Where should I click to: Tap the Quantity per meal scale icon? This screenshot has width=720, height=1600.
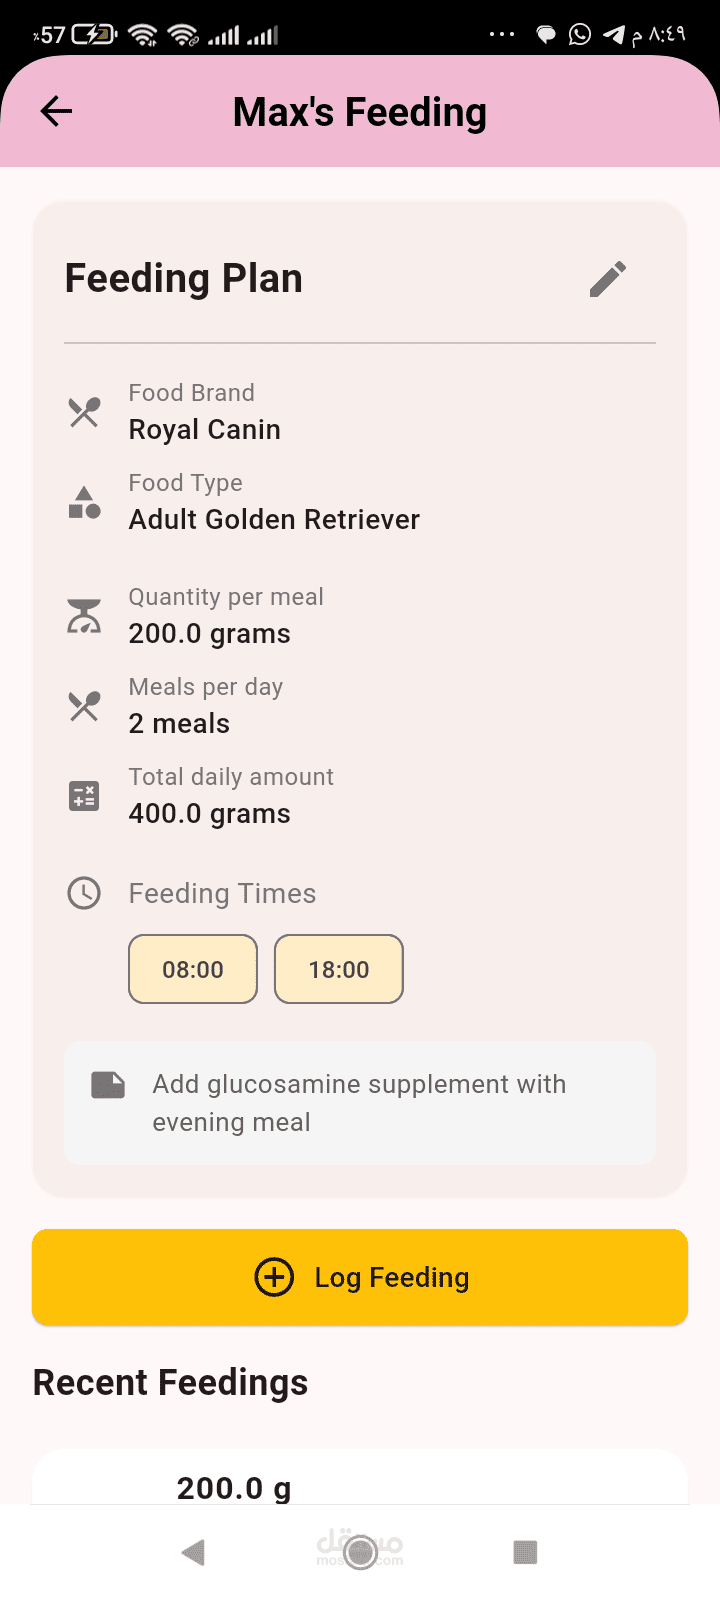pos(84,616)
